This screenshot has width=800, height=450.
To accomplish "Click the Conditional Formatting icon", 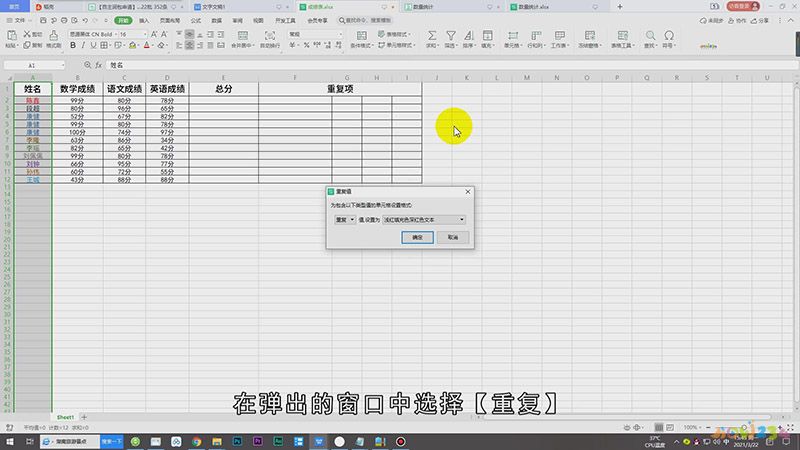I will [x=362, y=36].
